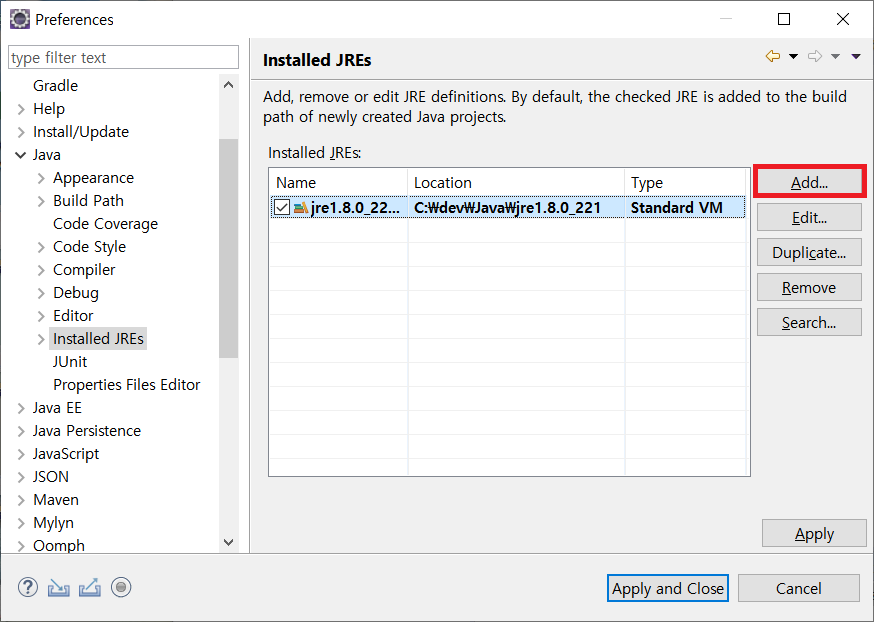Select the Build Path tree item
The height and width of the screenshot is (622, 874).
tap(88, 201)
